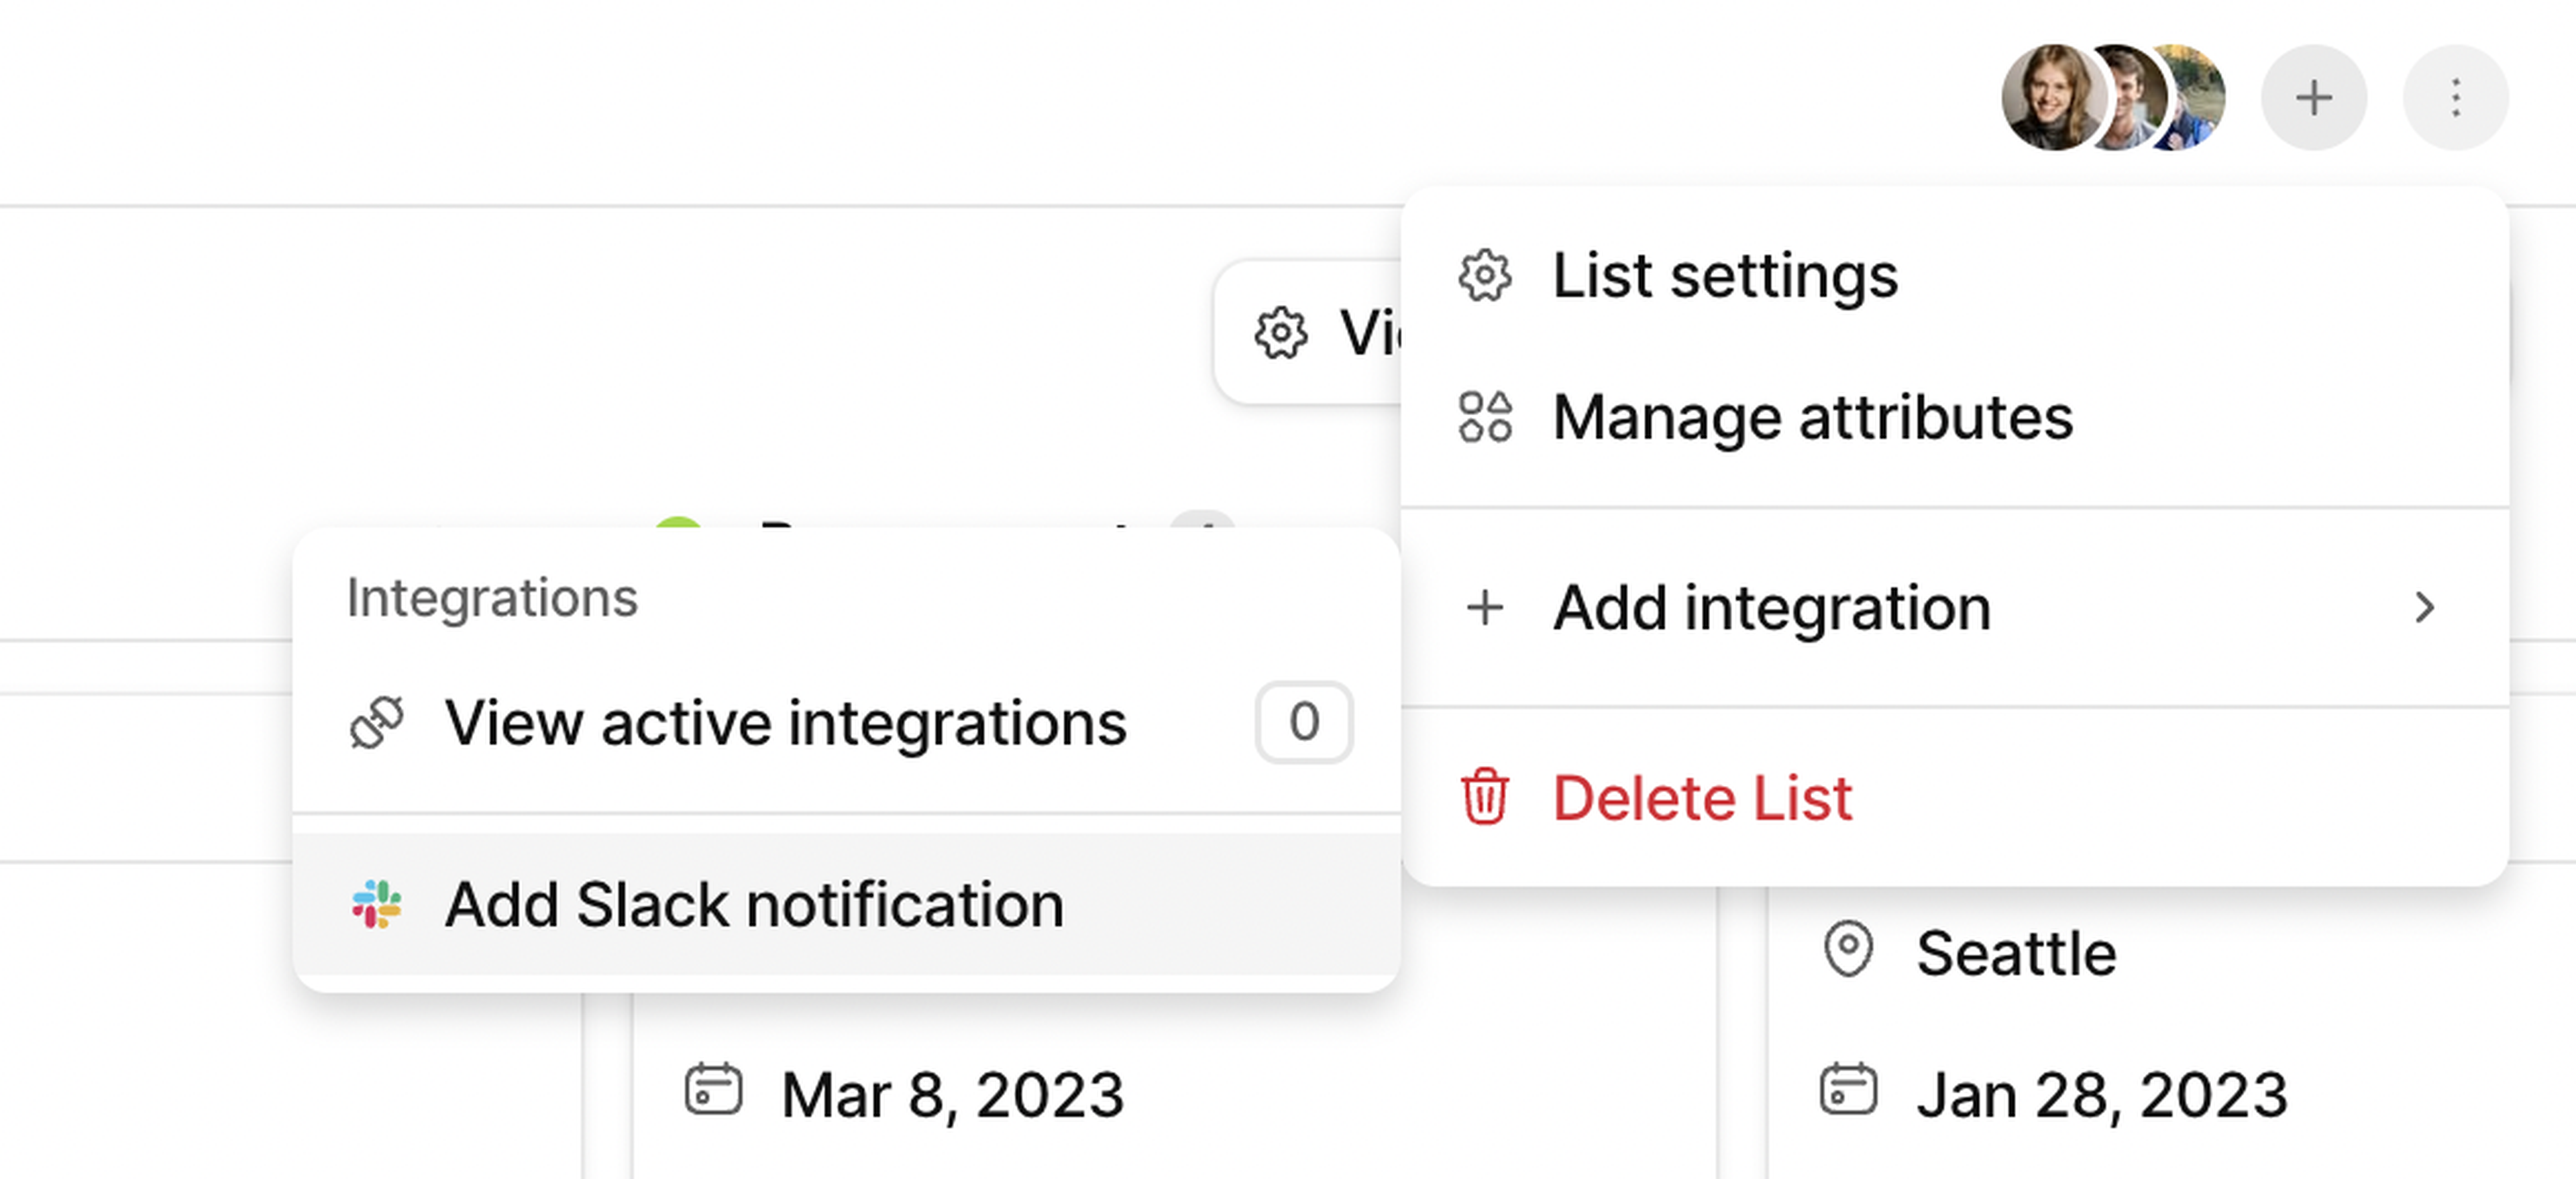Open the three-dot more options menu

2455,98
